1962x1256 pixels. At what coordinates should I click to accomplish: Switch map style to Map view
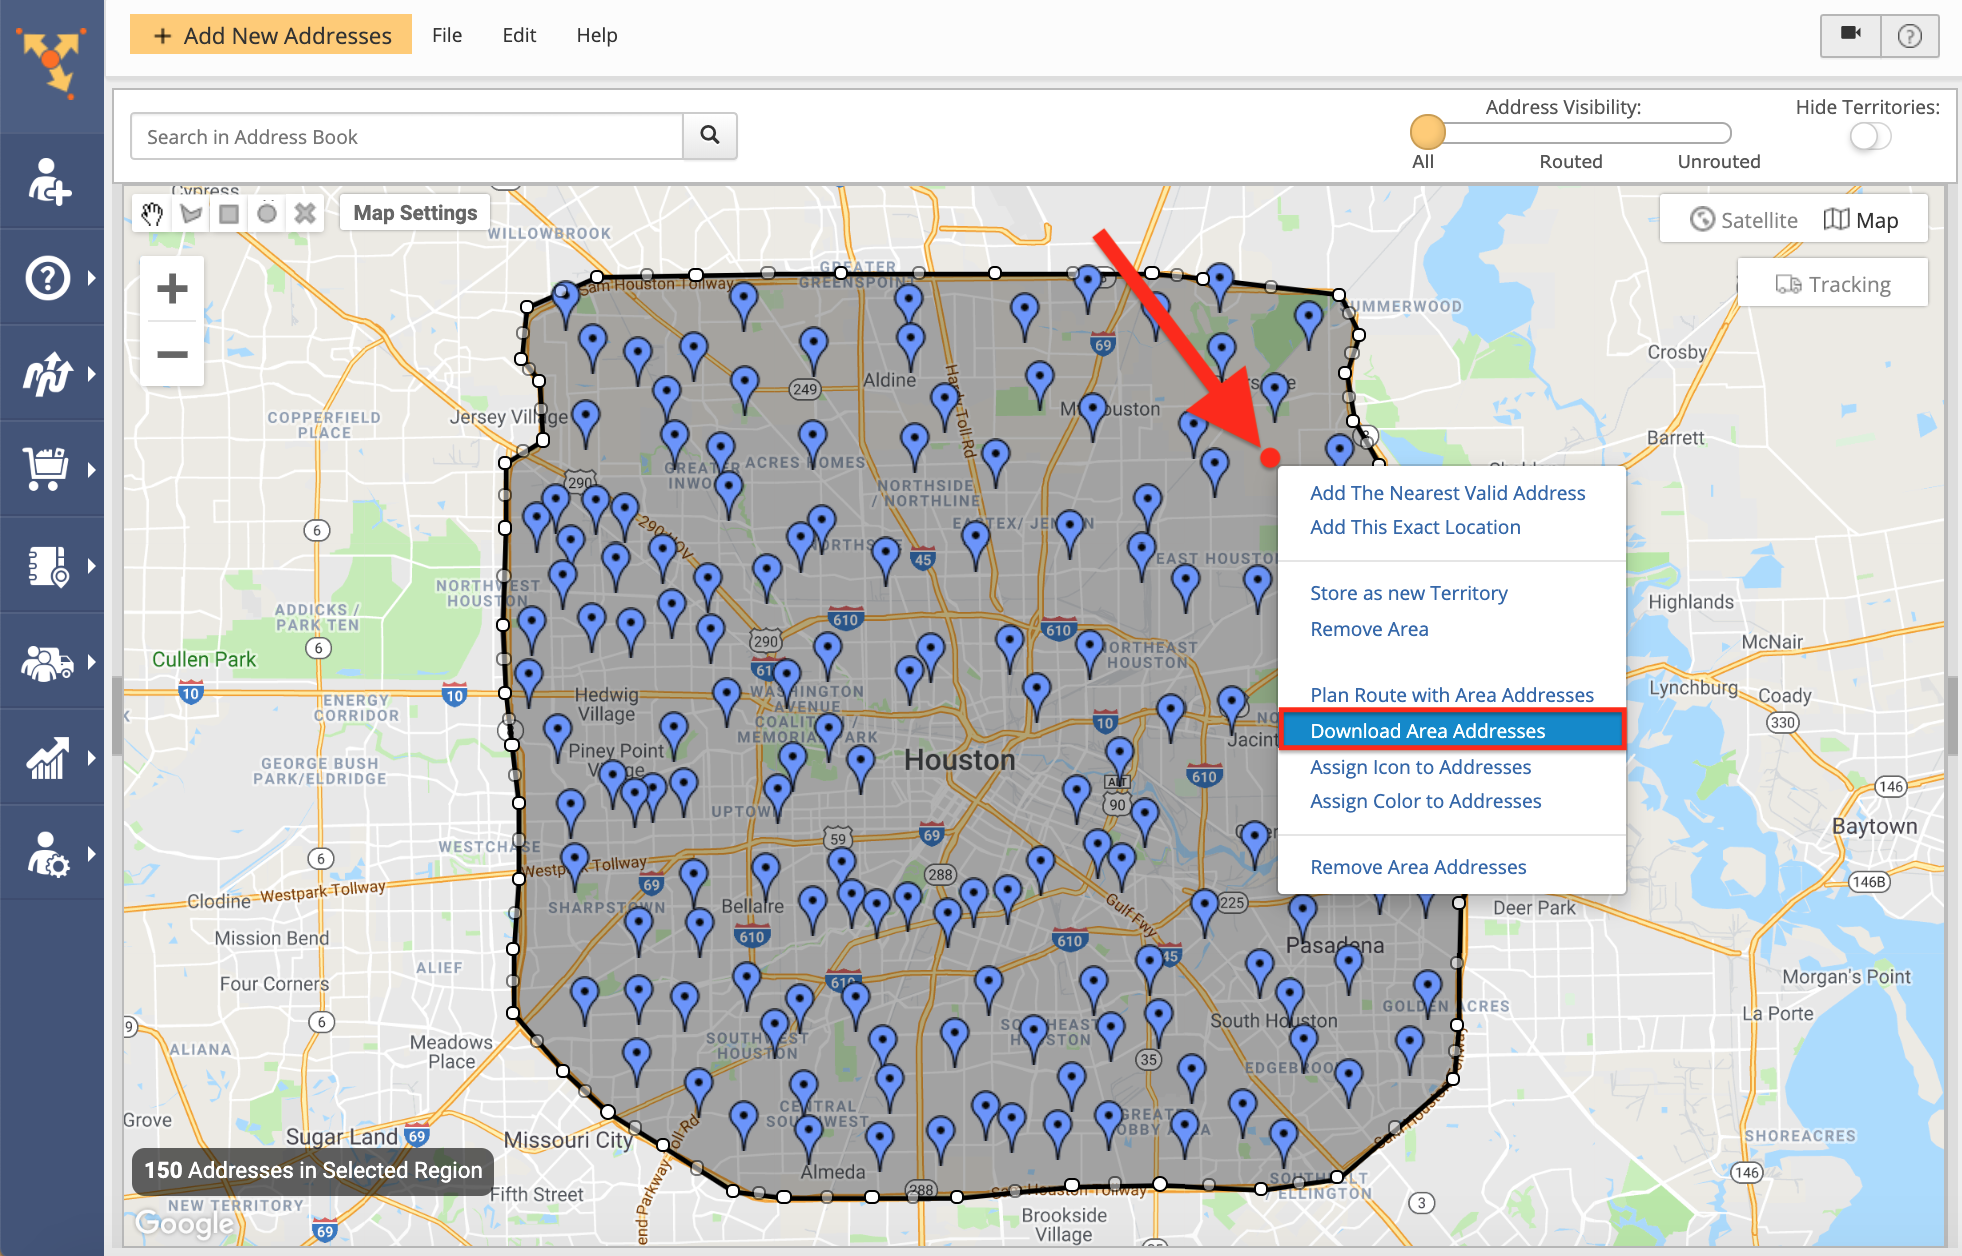1863,219
